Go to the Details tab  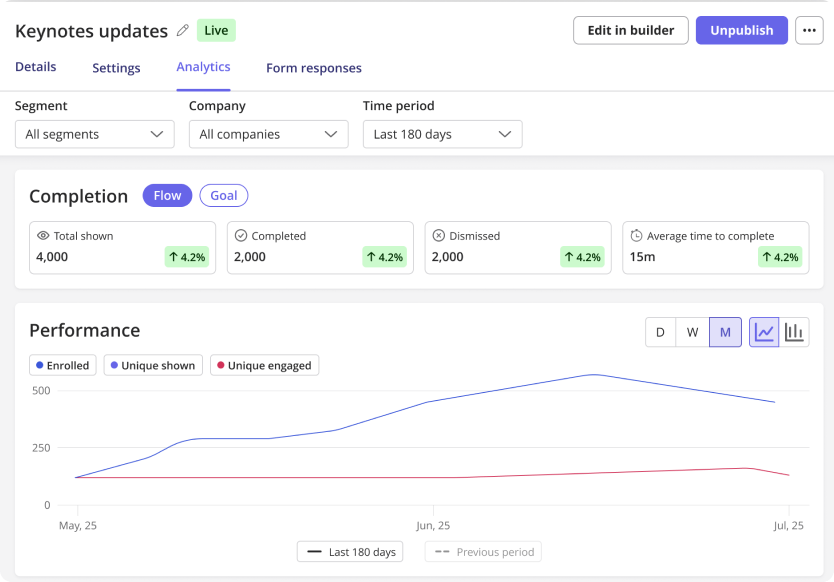[36, 67]
